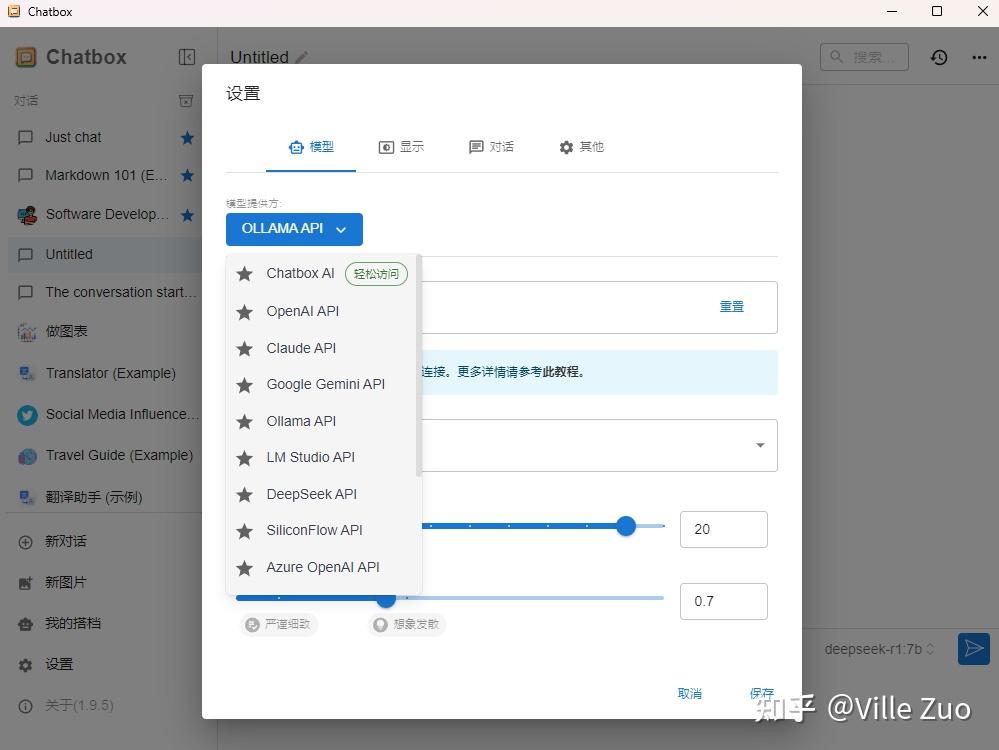Click the 设置 gear in the sidebar
The height and width of the screenshot is (750, 999).
(26, 664)
